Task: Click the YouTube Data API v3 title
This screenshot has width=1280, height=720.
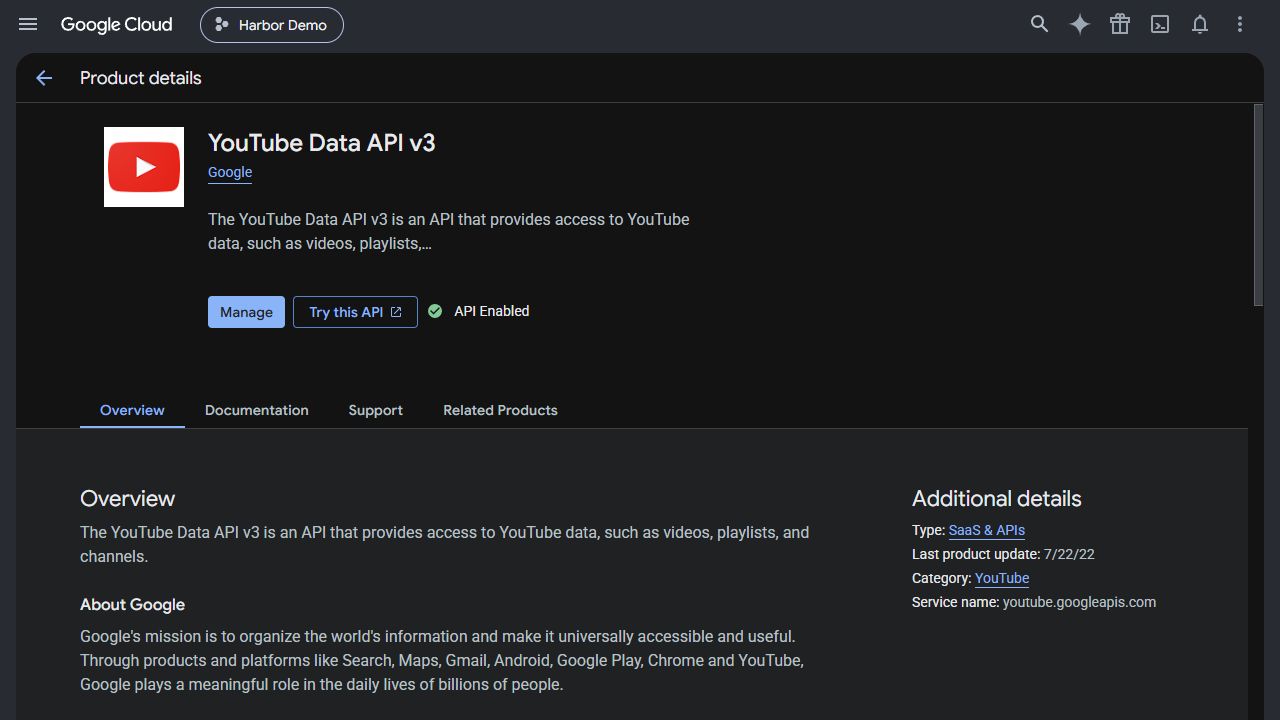Action: click(x=322, y=143)
